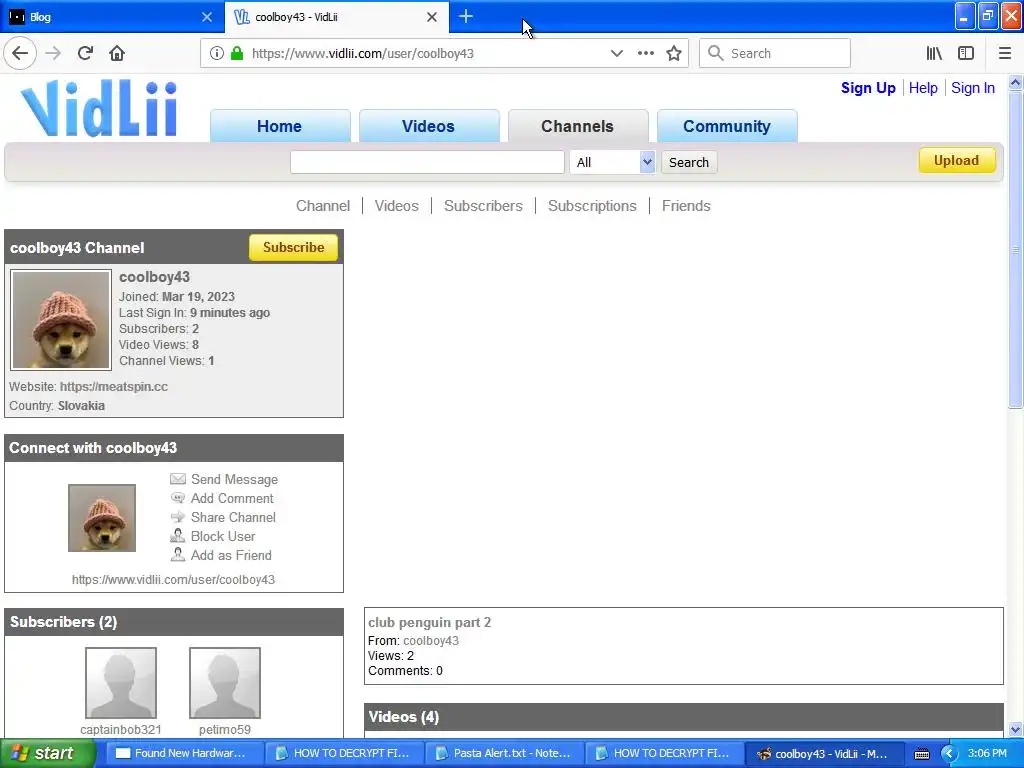The image size is (1024, 768).
Task: Select the Friends sub-navigation link
Action: [686, 206]
